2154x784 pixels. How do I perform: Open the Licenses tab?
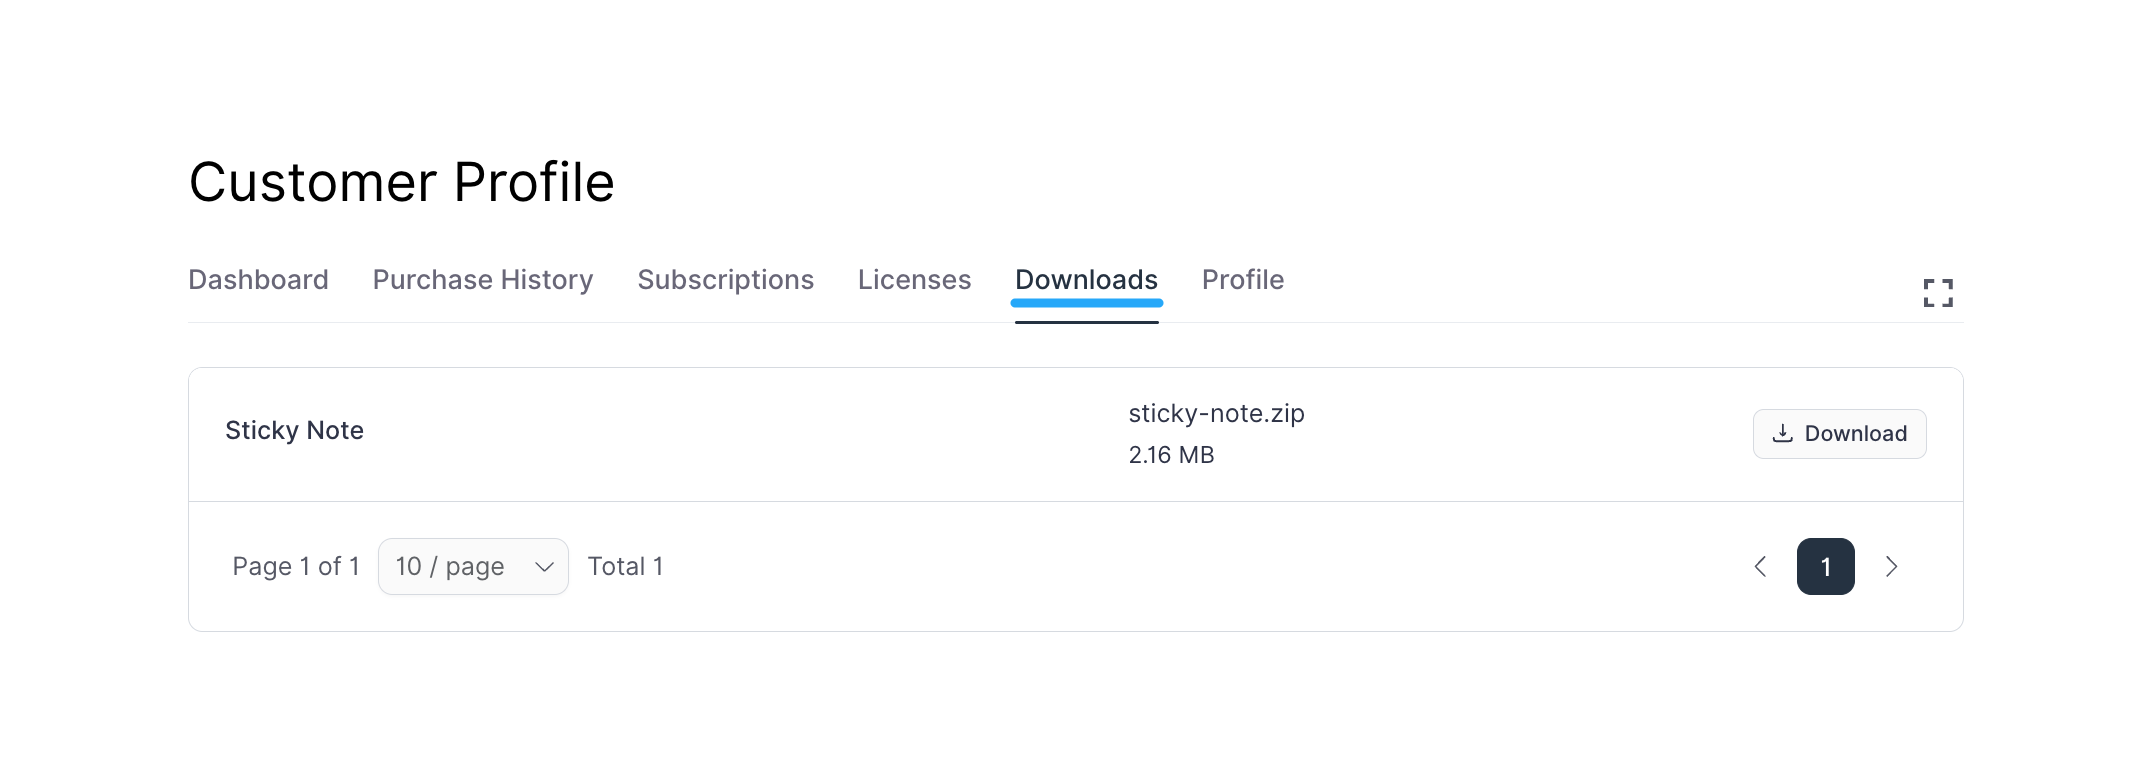pos(913,280)
